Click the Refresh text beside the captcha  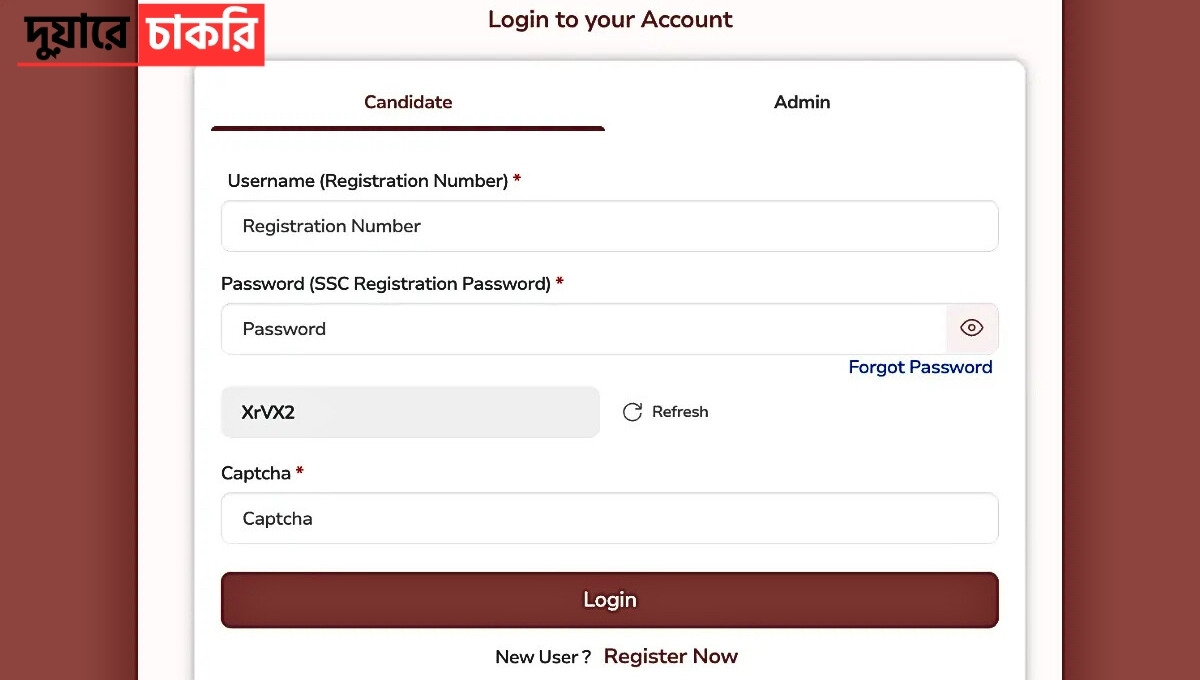coord(680,412)
